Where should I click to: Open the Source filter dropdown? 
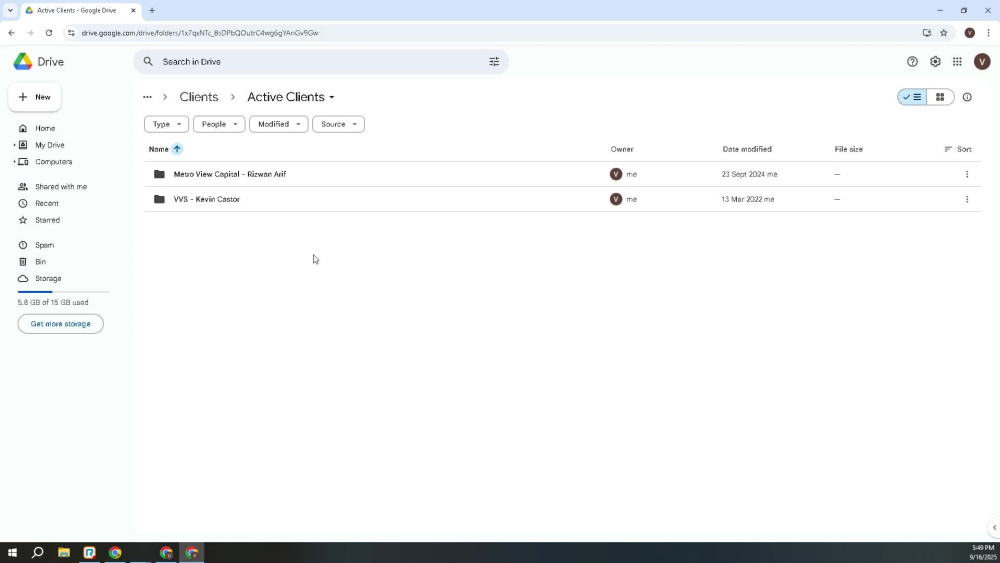pyautogui.click(x=338, y=124)
